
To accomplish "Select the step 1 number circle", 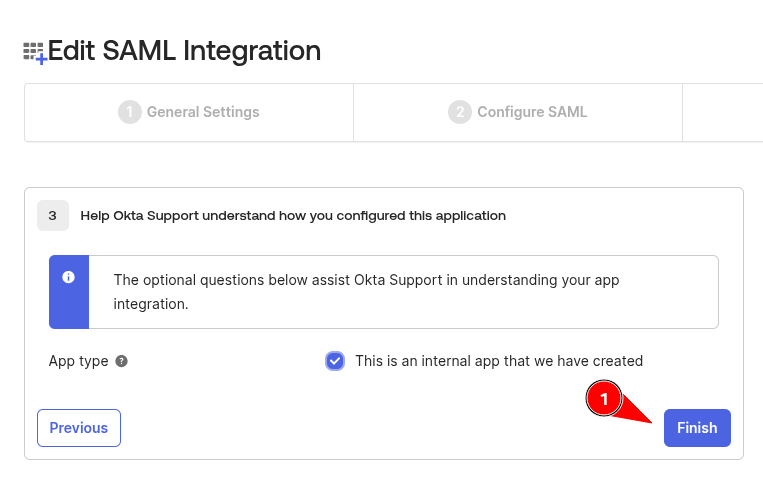I will tap(129, 112).
